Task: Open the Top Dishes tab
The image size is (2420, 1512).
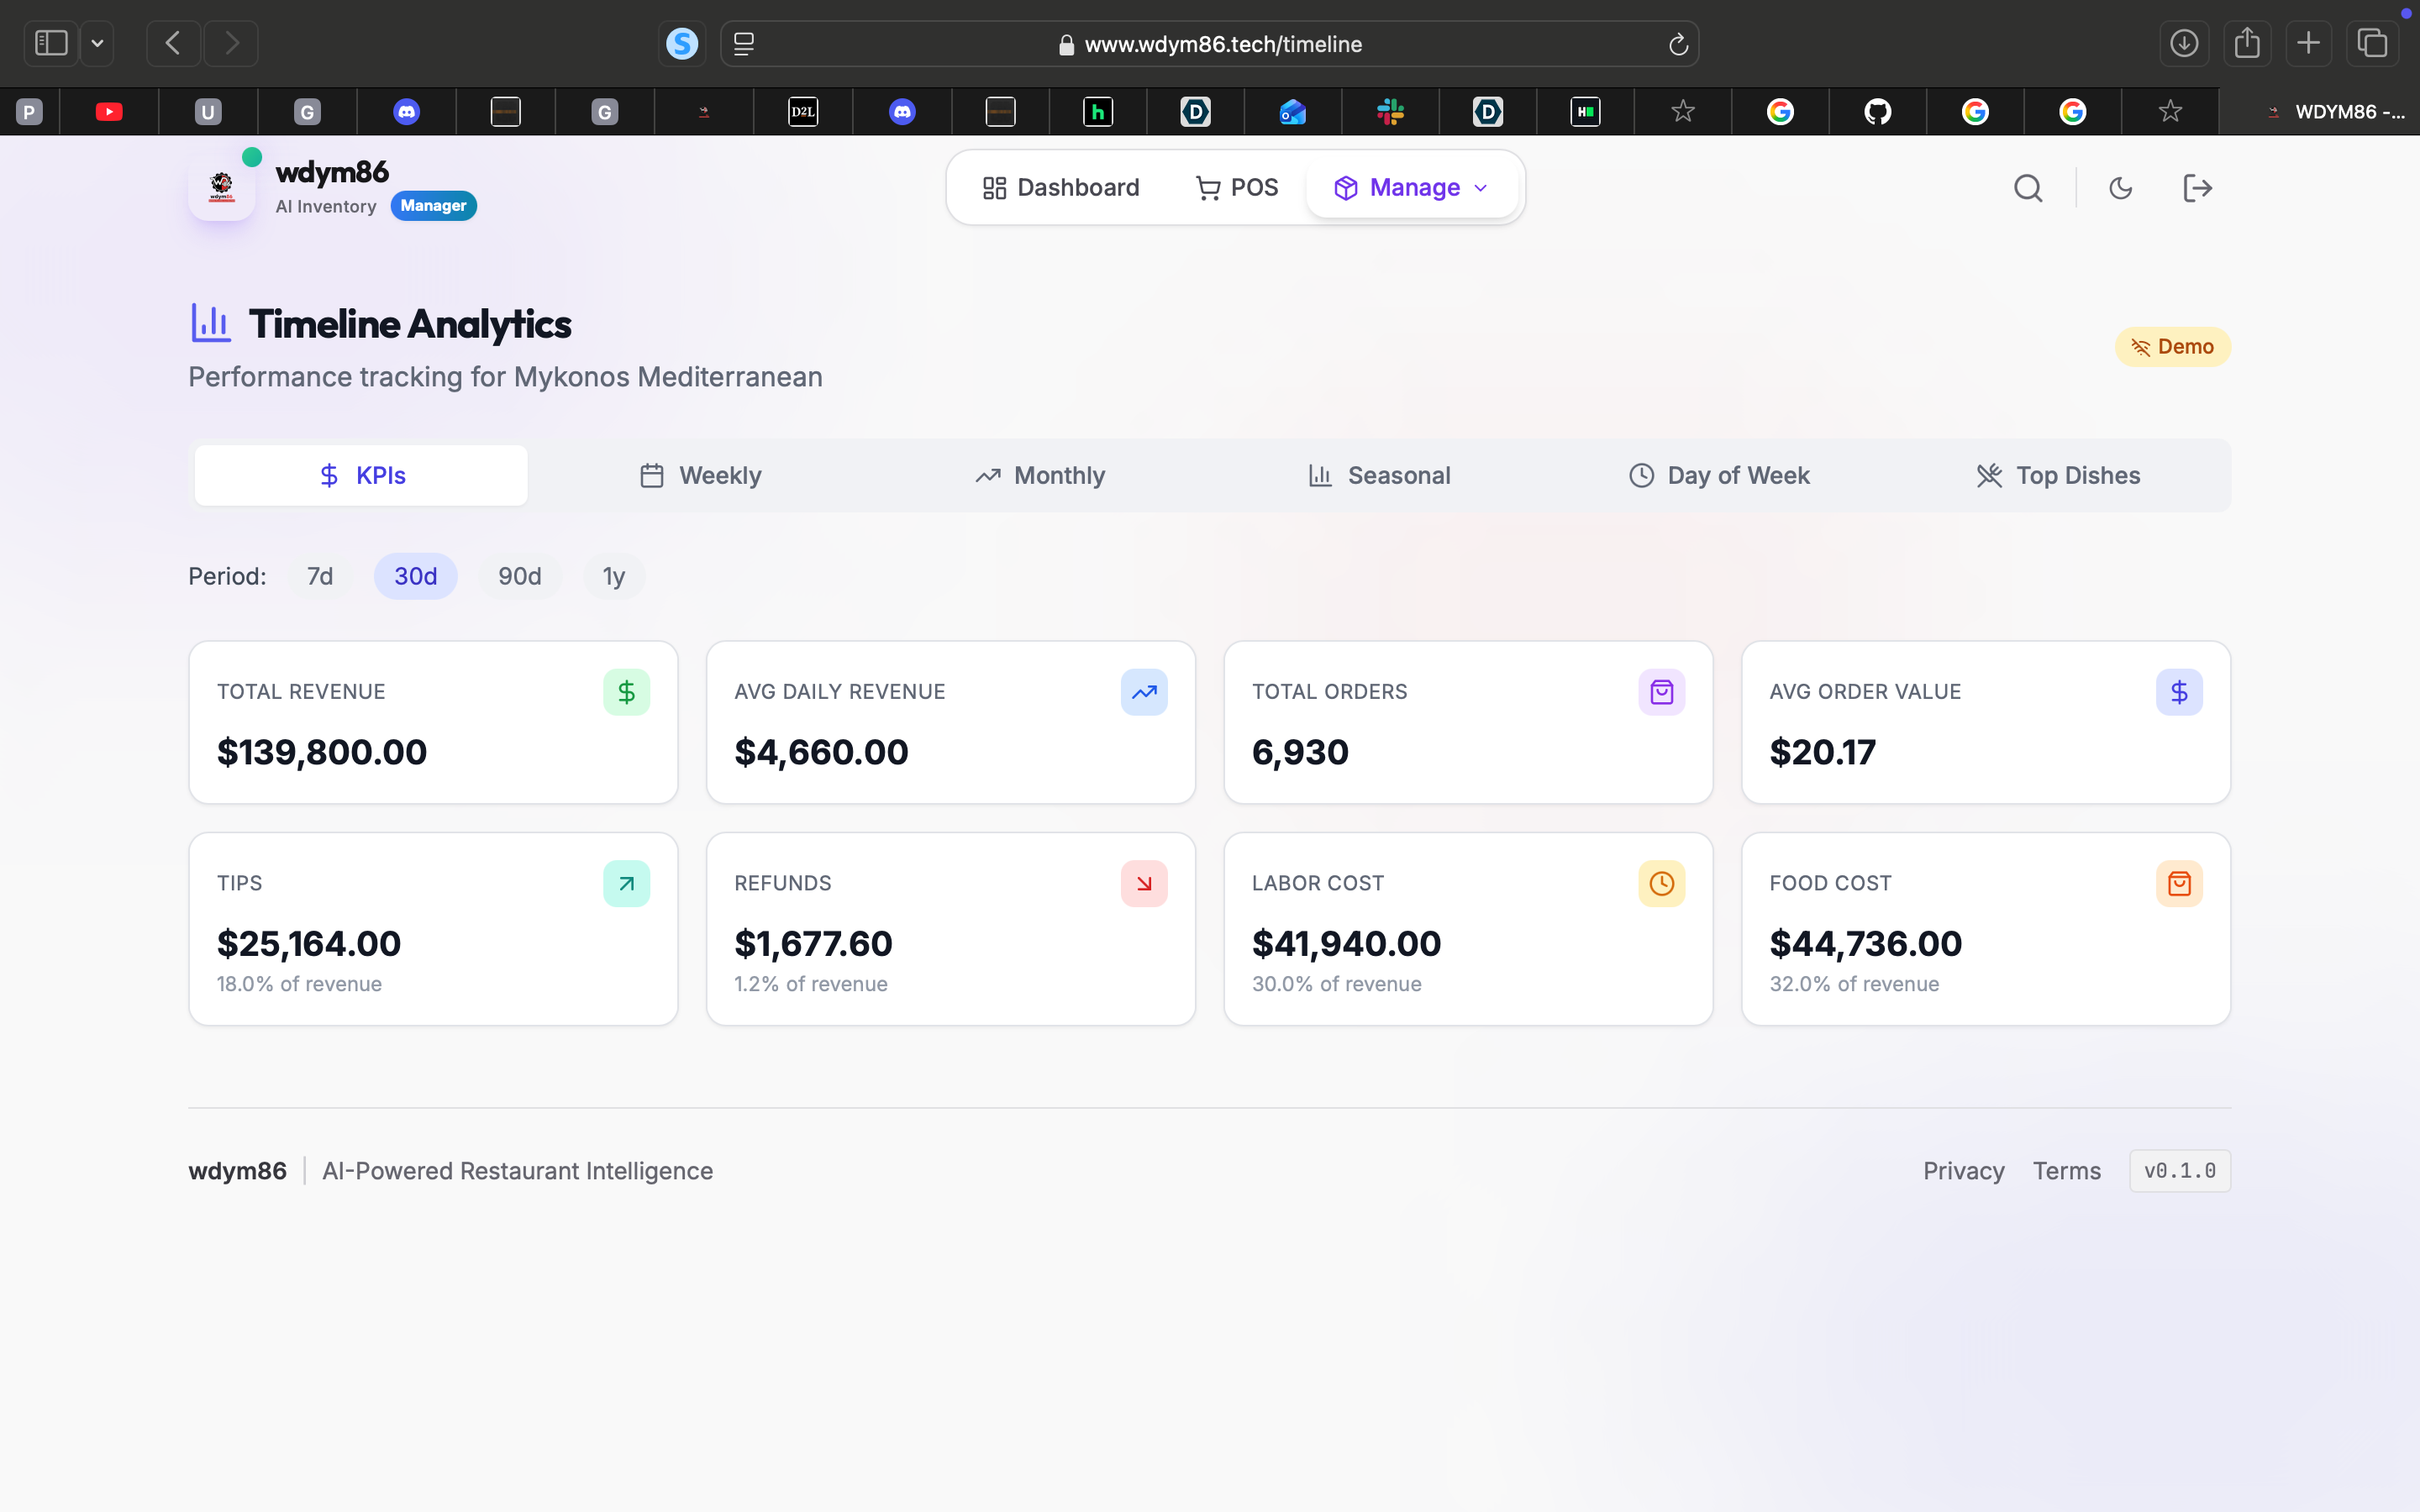Action: click(x=2058, y=476)
